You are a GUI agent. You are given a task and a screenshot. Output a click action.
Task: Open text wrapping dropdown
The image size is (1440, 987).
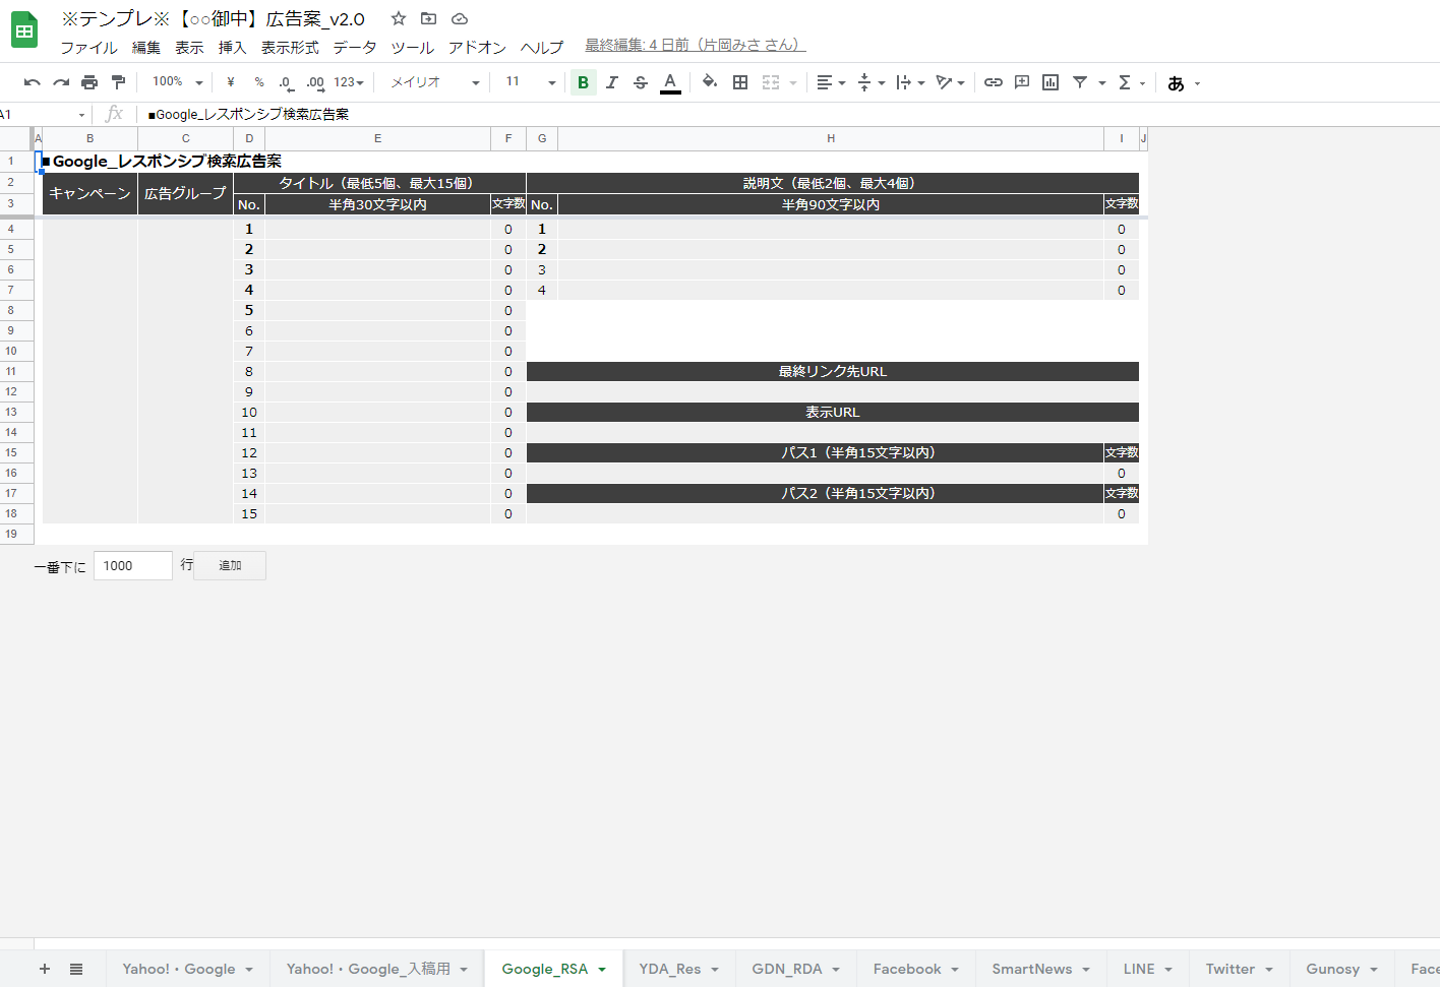(910, 83)
